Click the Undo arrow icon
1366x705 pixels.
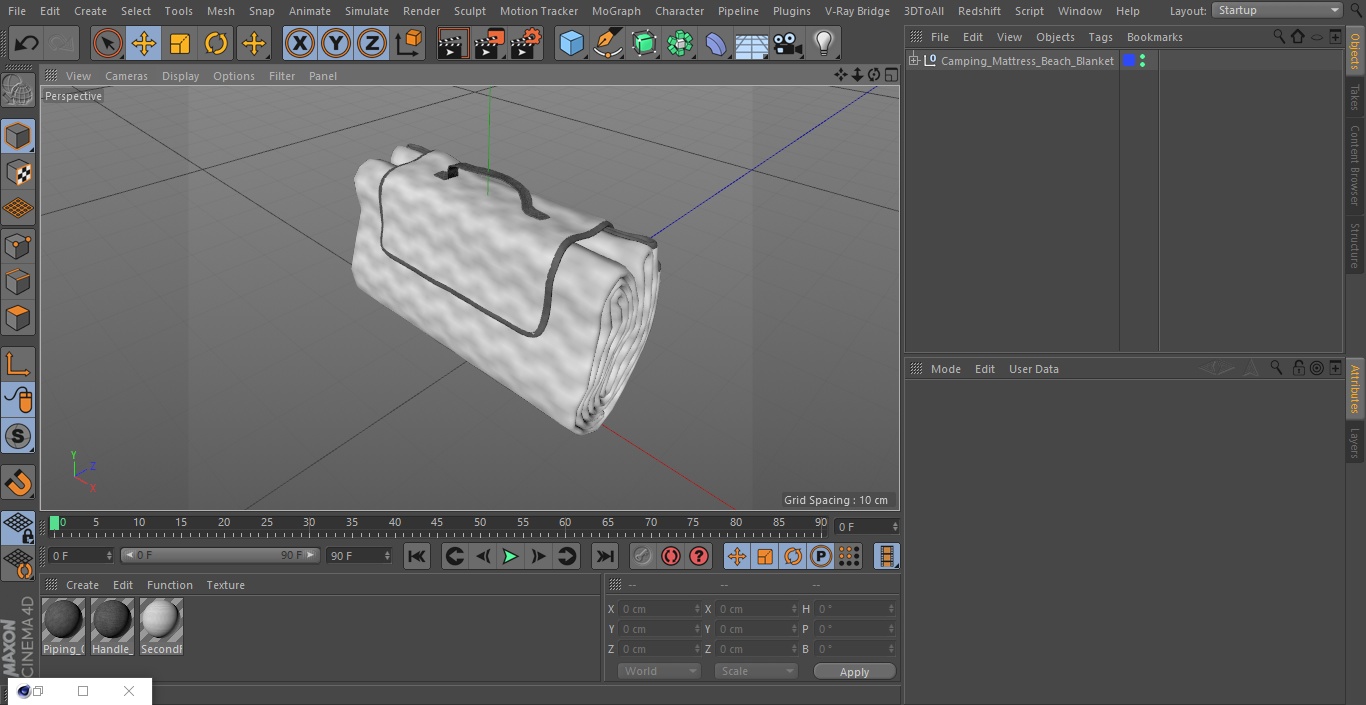click(x=27, y=44)
